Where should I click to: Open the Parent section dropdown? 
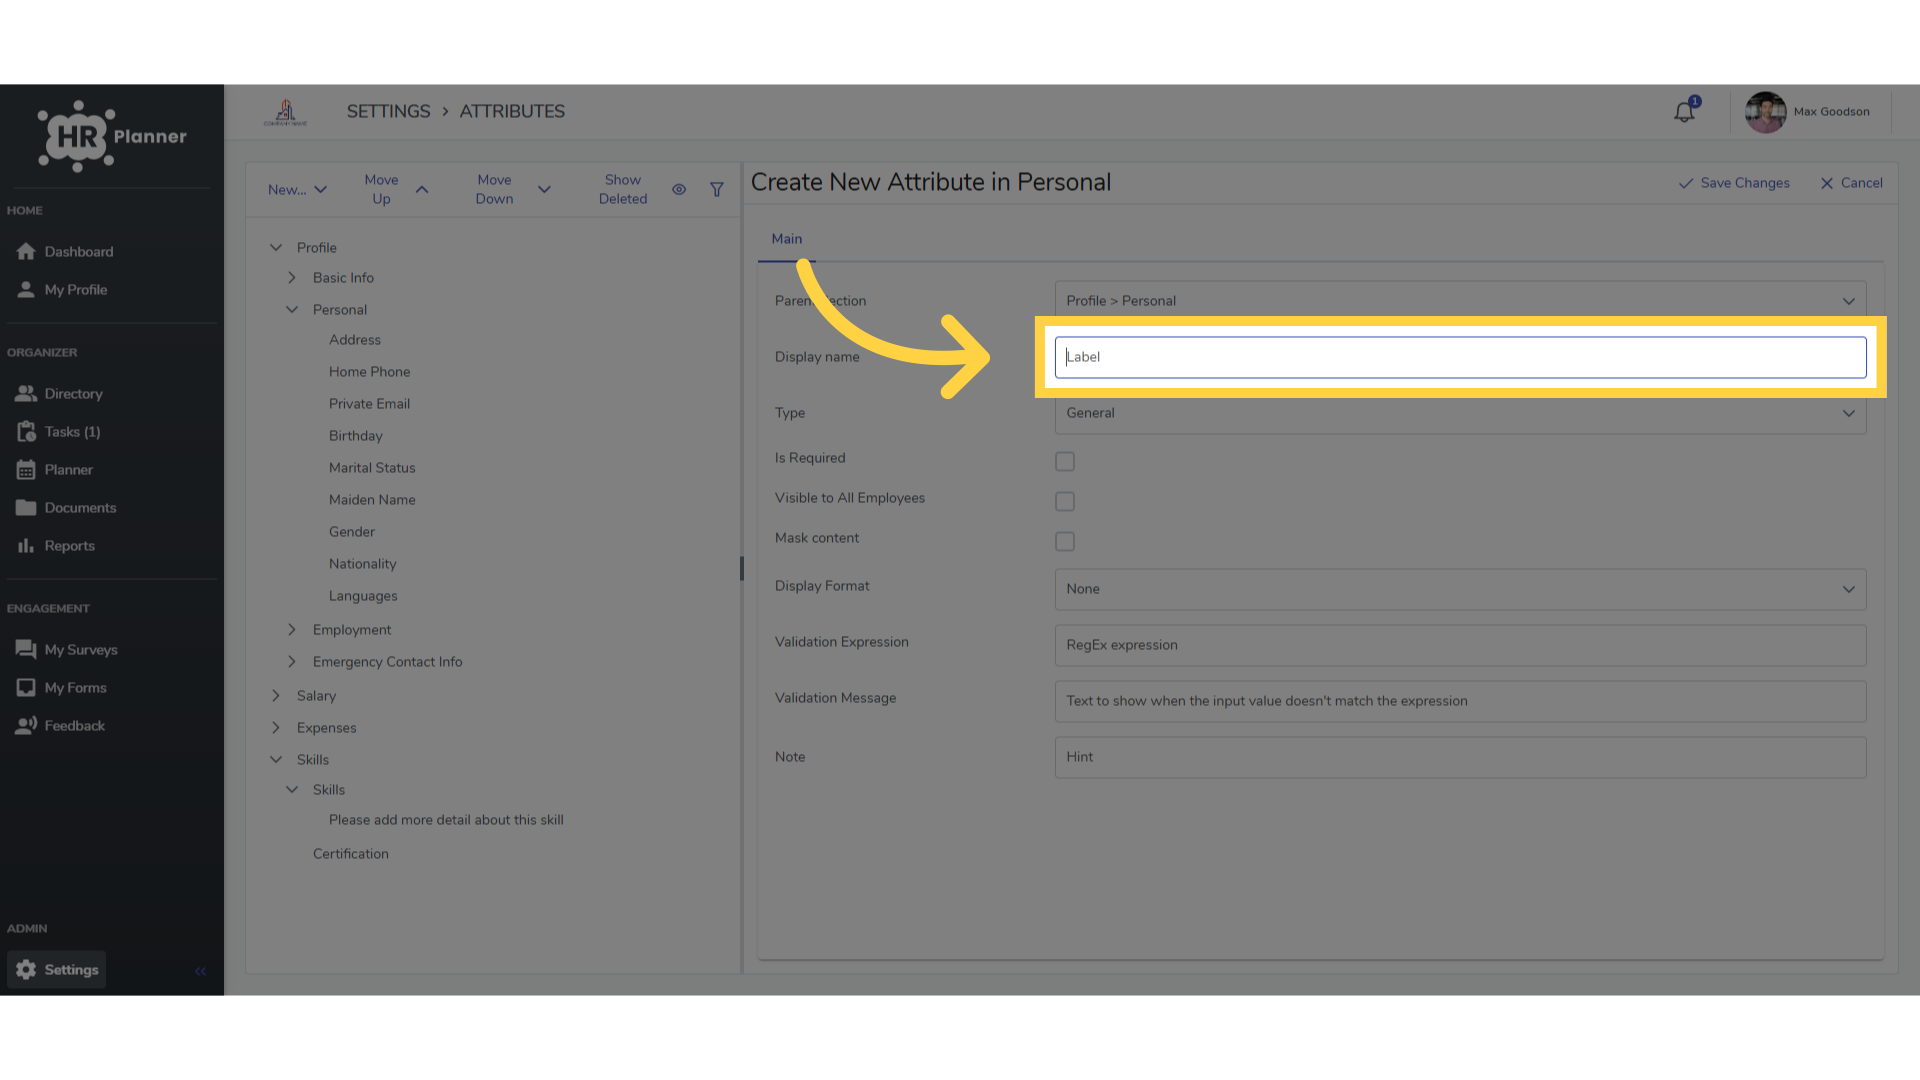(1460, 301)
